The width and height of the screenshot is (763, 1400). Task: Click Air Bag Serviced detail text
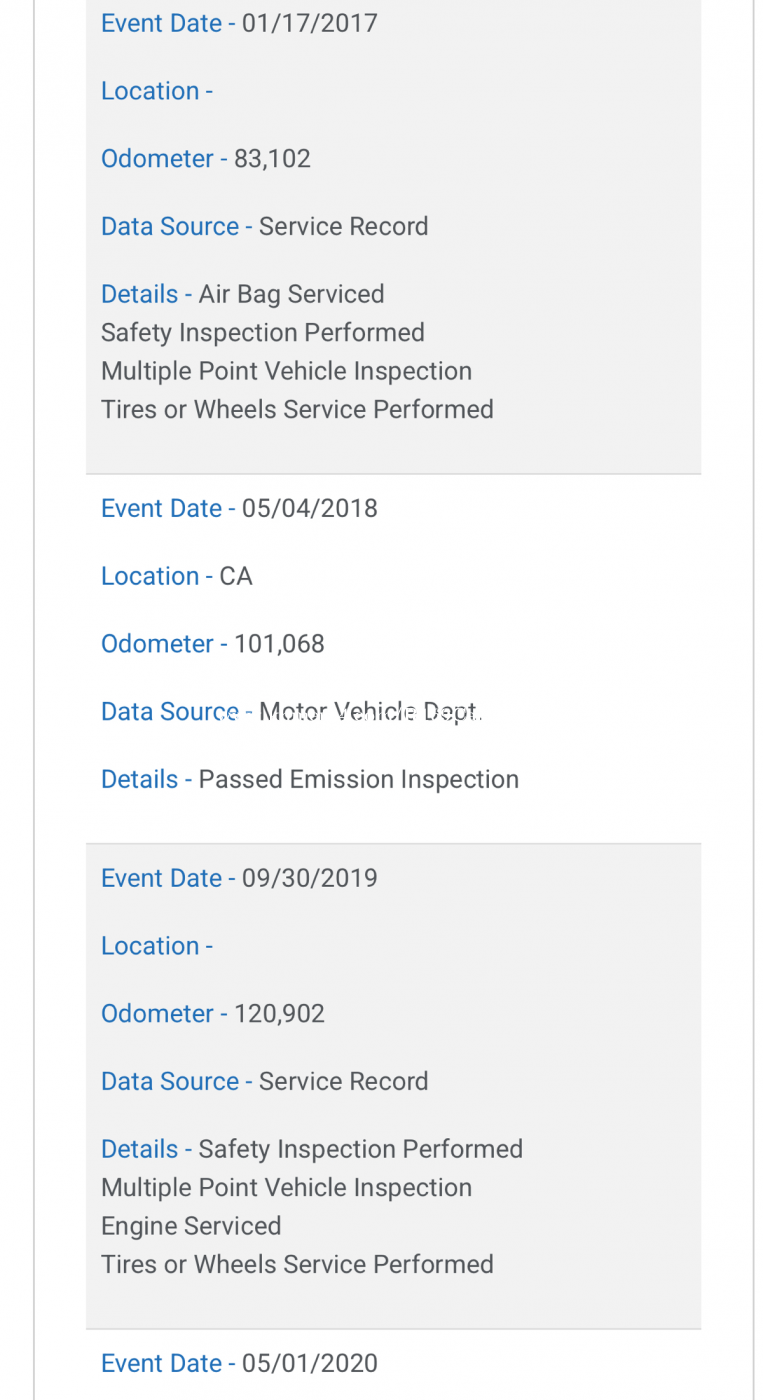291,295
